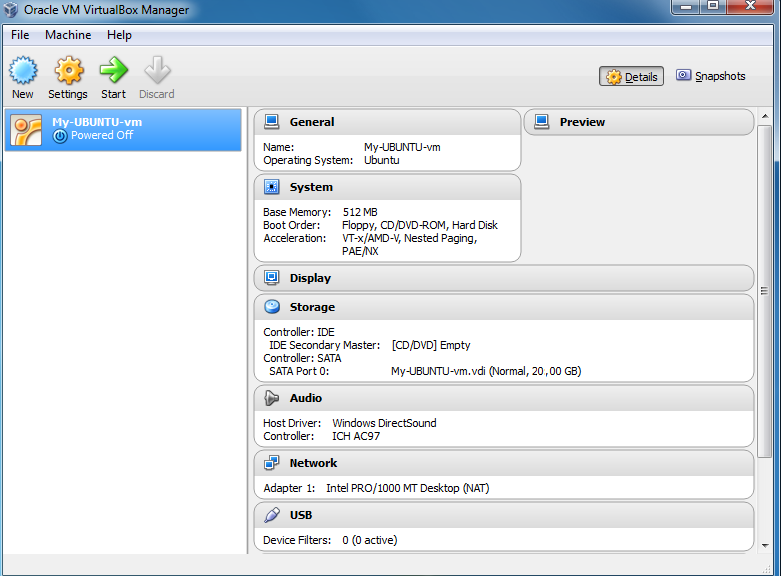Image resolution: width=781 pixels, height=576 pixels.
Task: Open the Machine menu
Action: tap(68, 35)
